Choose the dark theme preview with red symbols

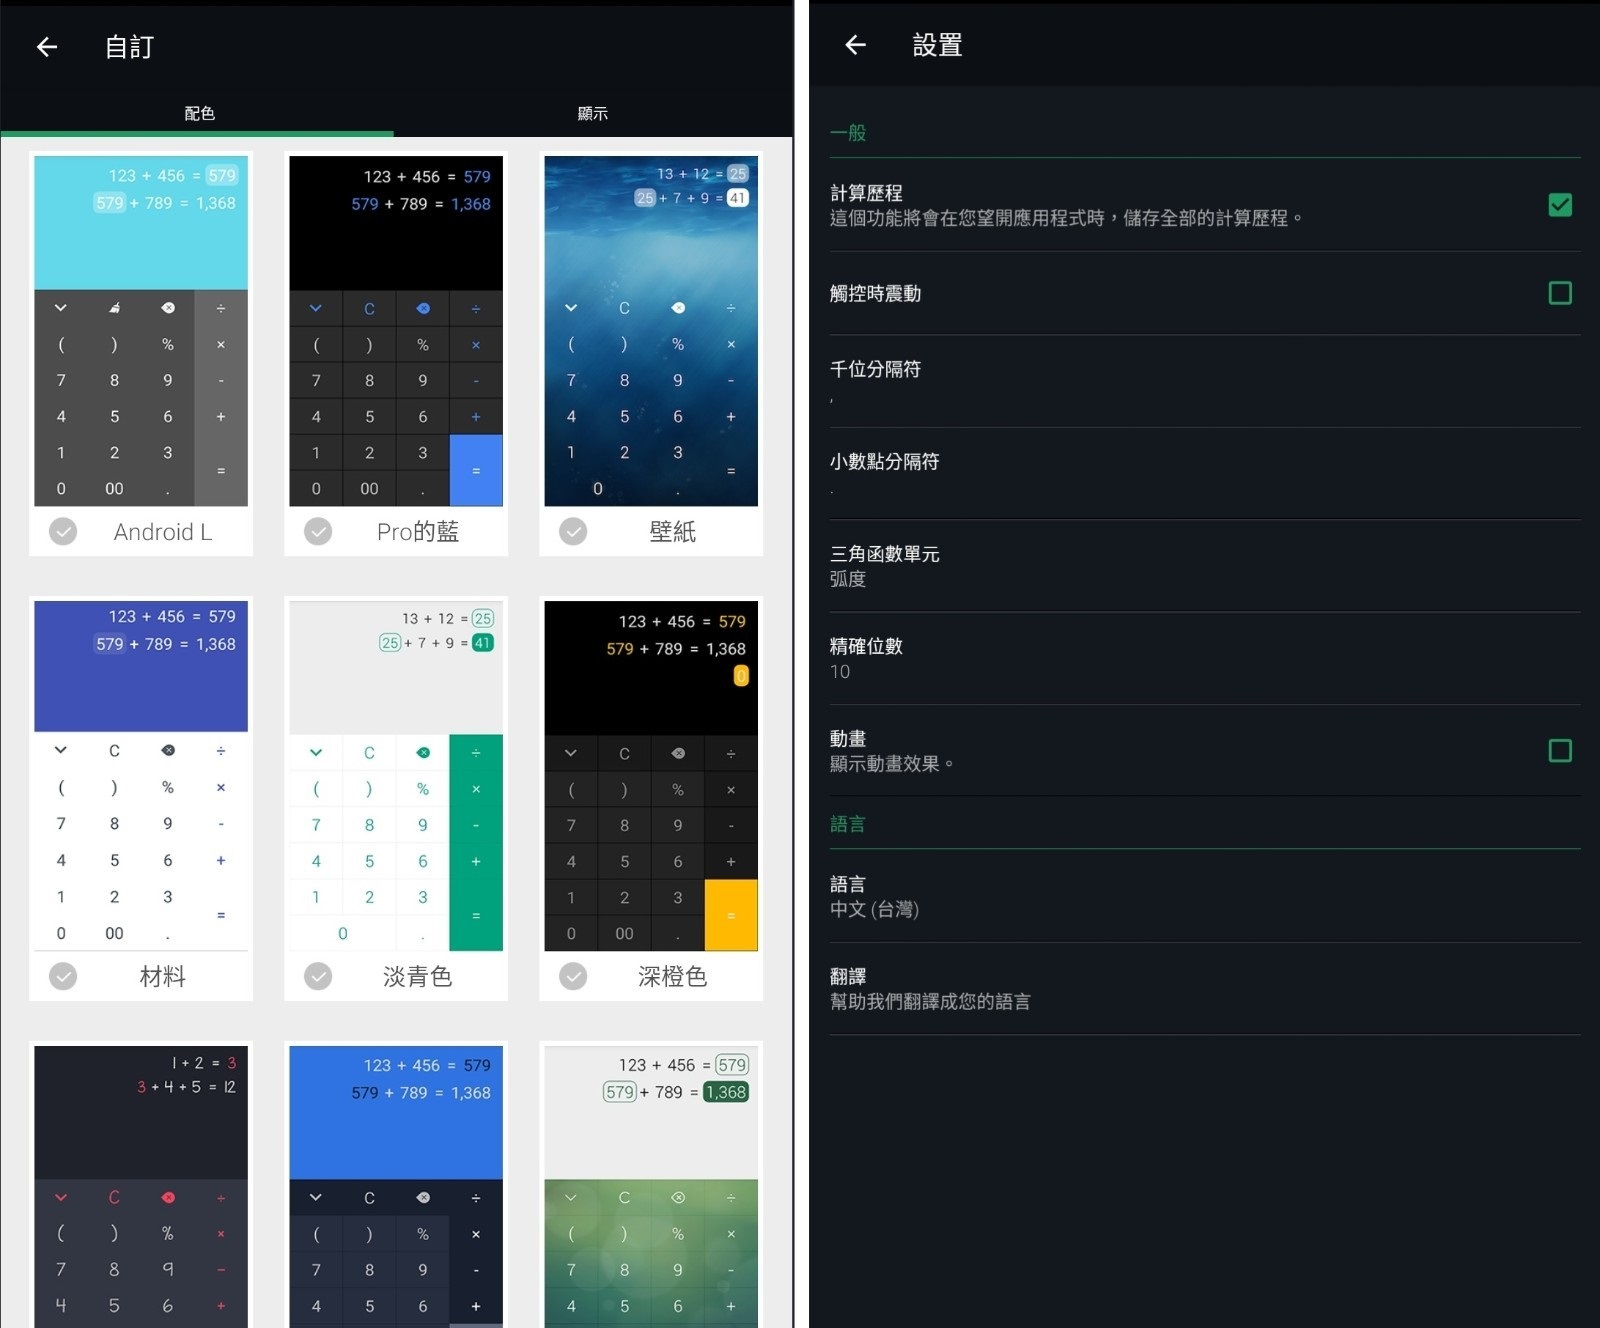[x=141, y=1187]
